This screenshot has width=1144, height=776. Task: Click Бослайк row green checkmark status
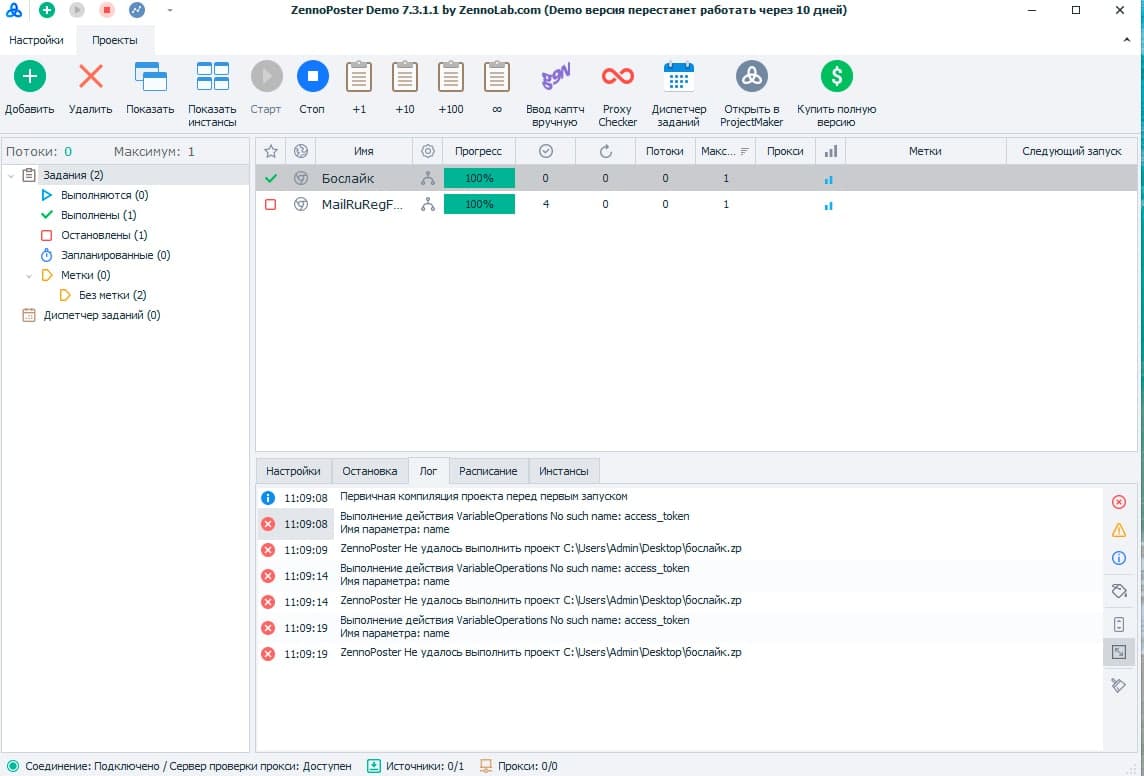[x=271, y=178]
